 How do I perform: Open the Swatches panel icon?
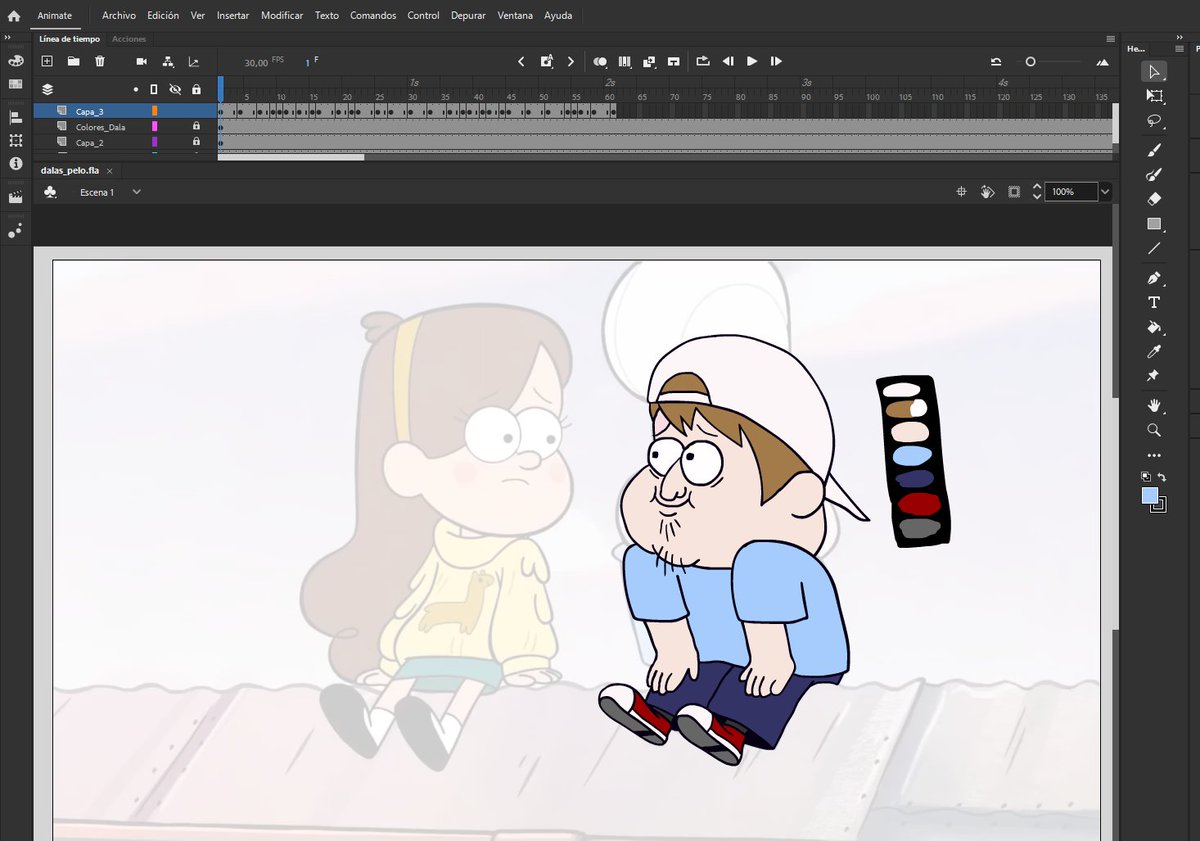tap(15, 84)
